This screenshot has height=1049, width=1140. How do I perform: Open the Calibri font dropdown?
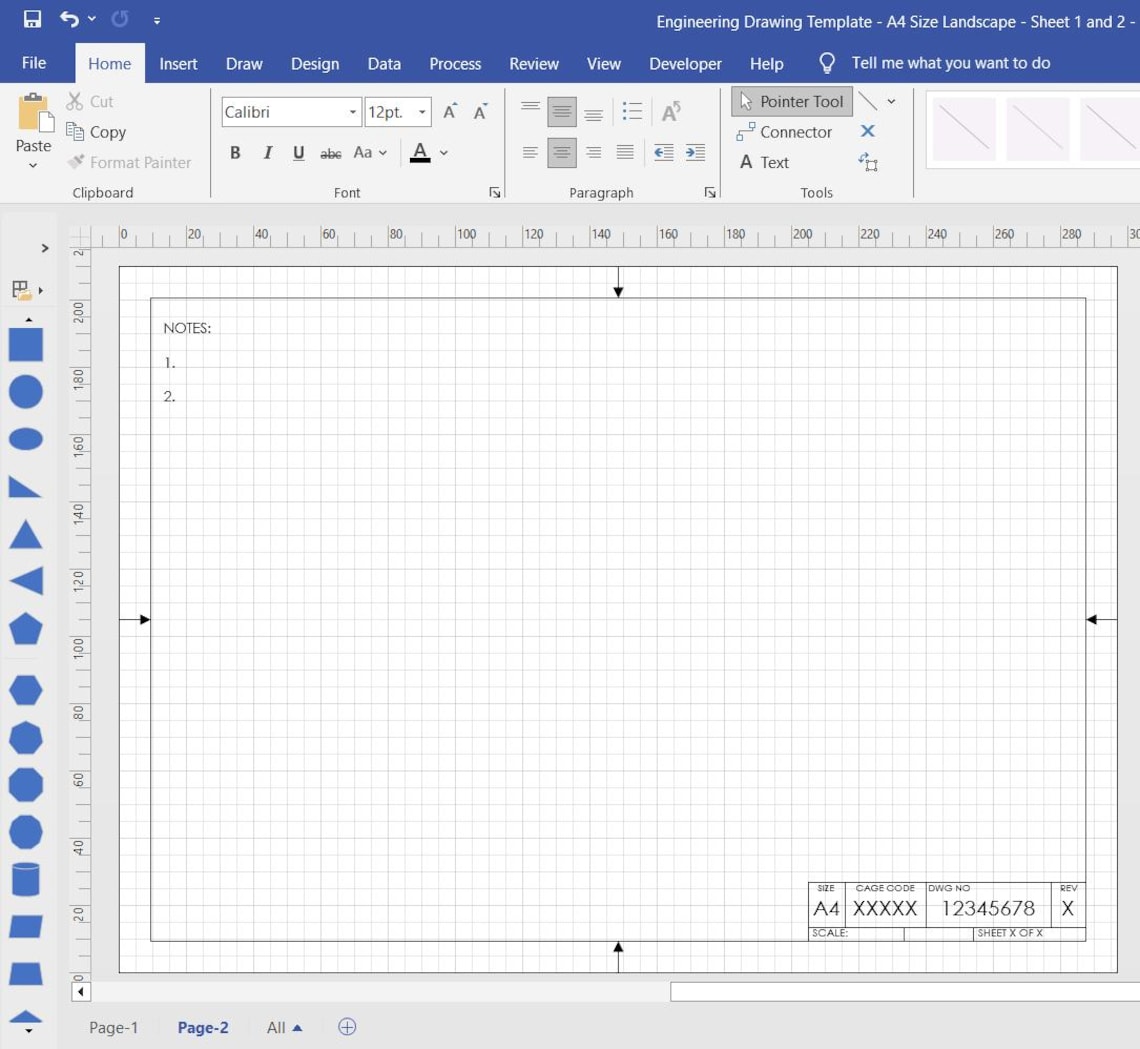(x=353, y=112)
